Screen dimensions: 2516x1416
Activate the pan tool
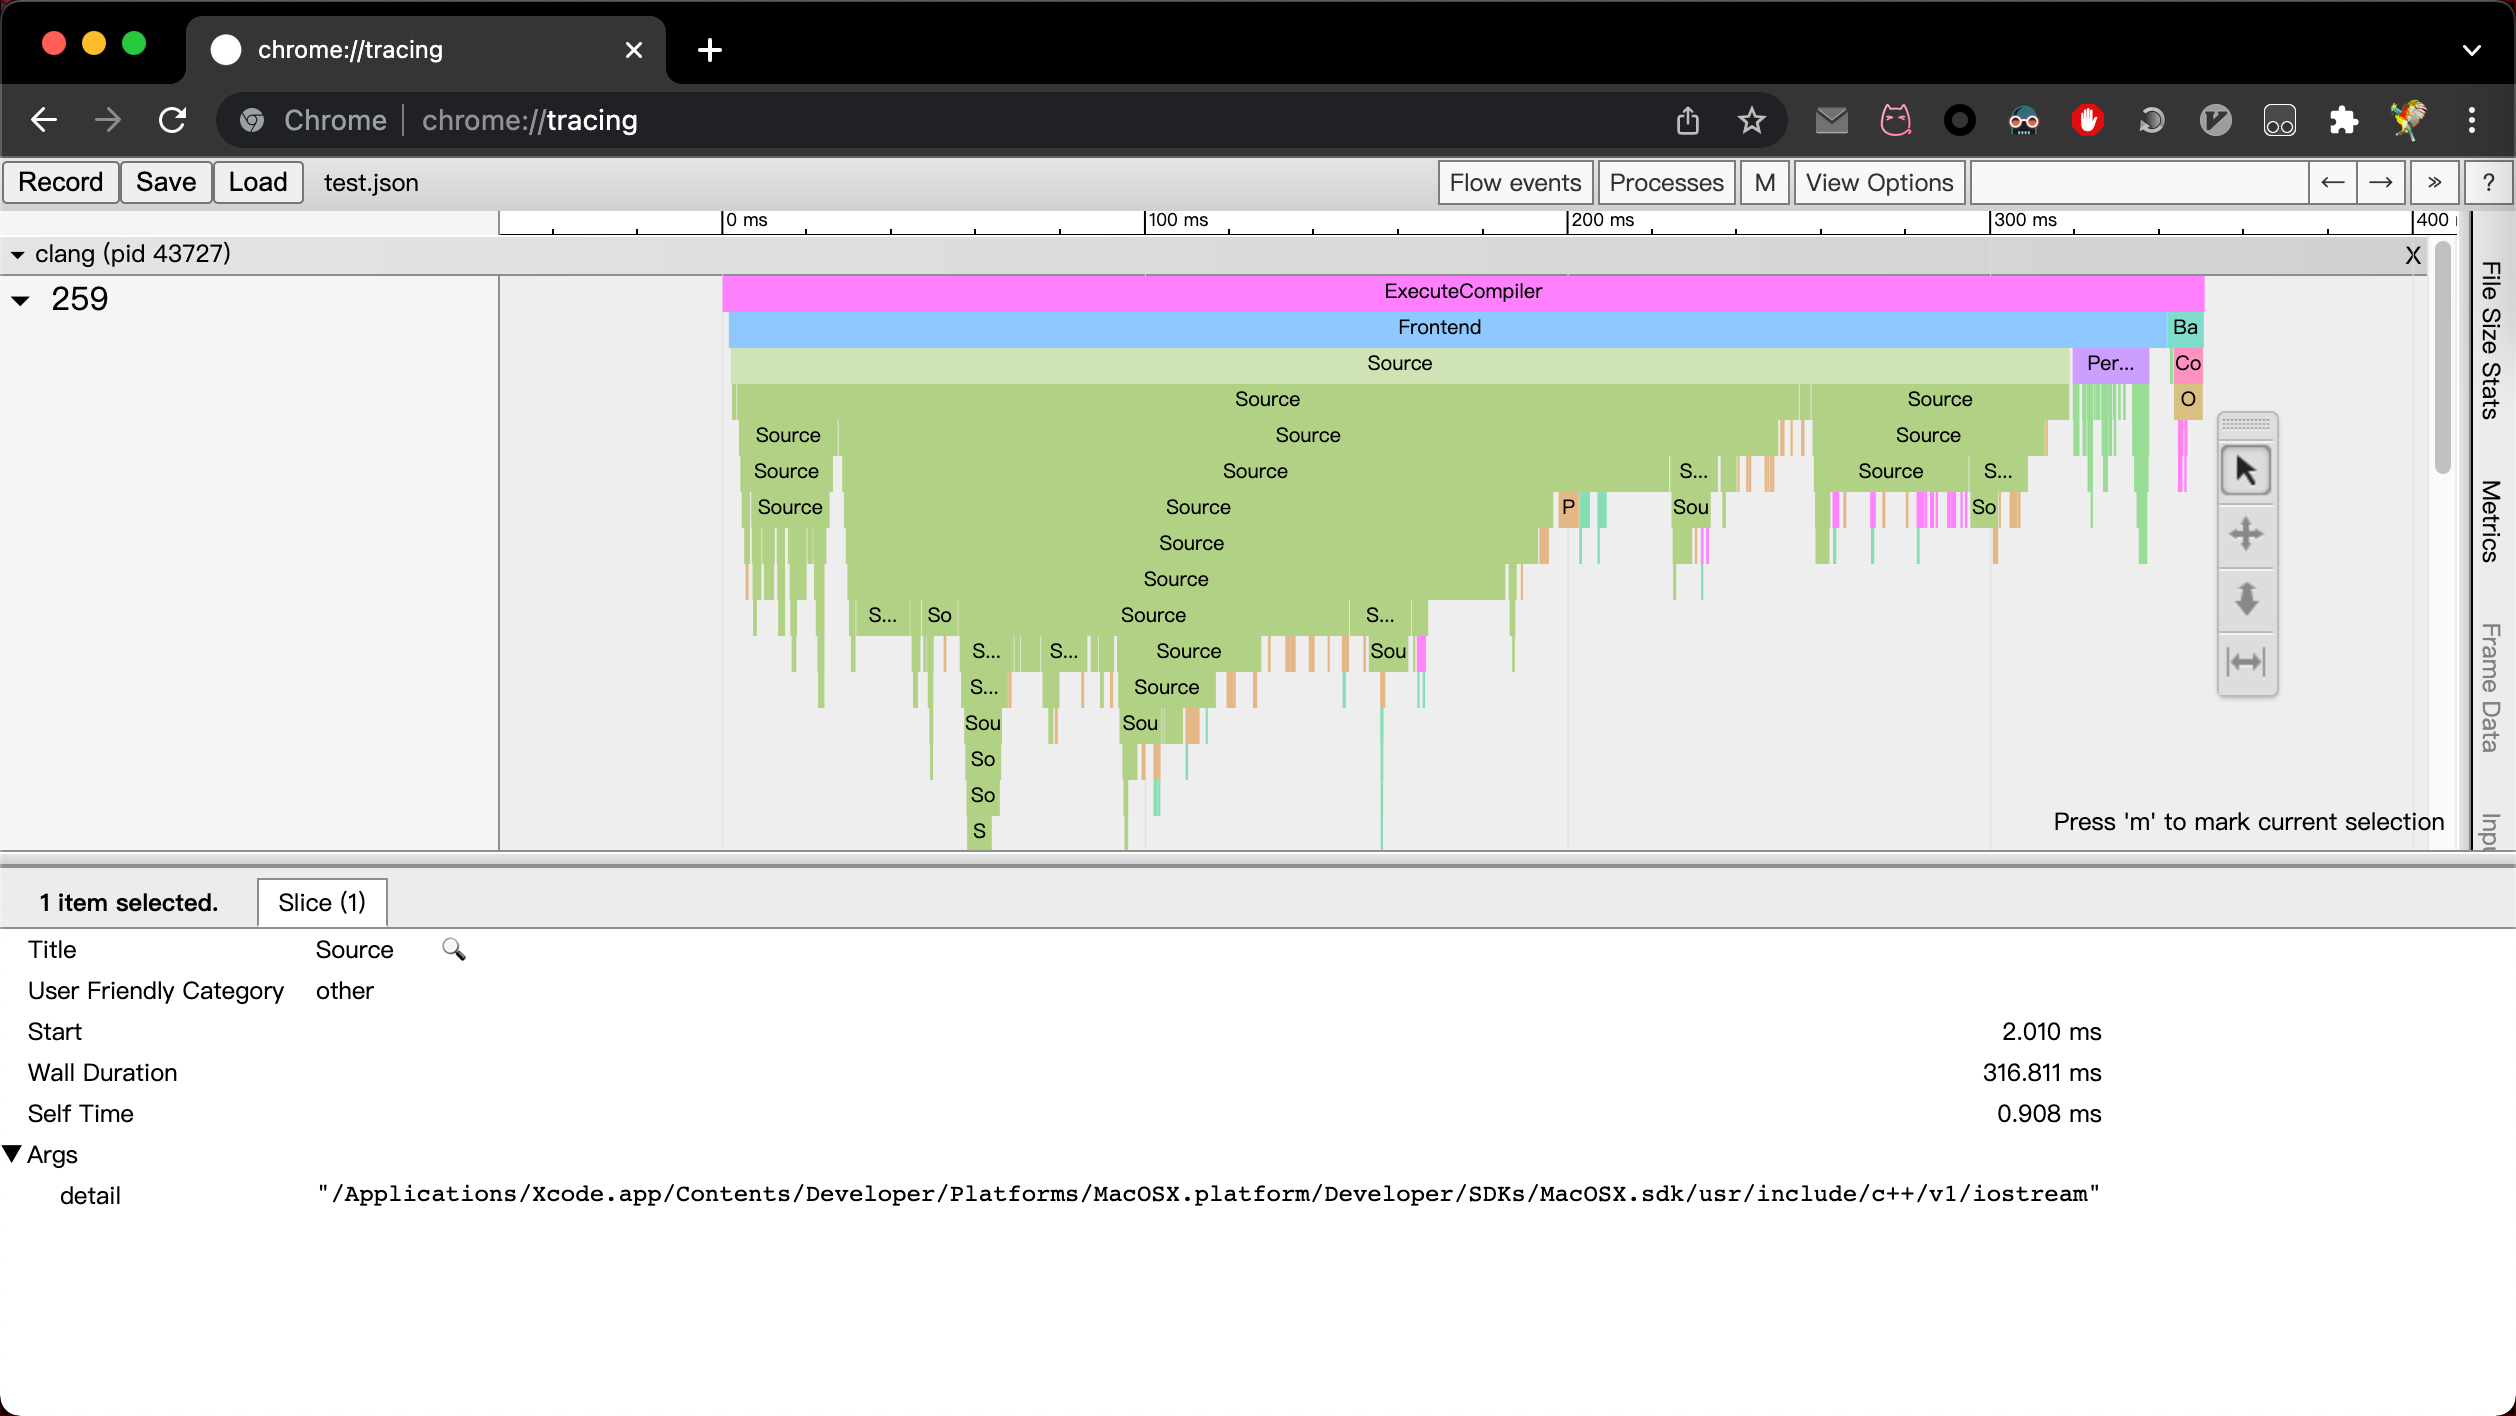coord(2246,534)
